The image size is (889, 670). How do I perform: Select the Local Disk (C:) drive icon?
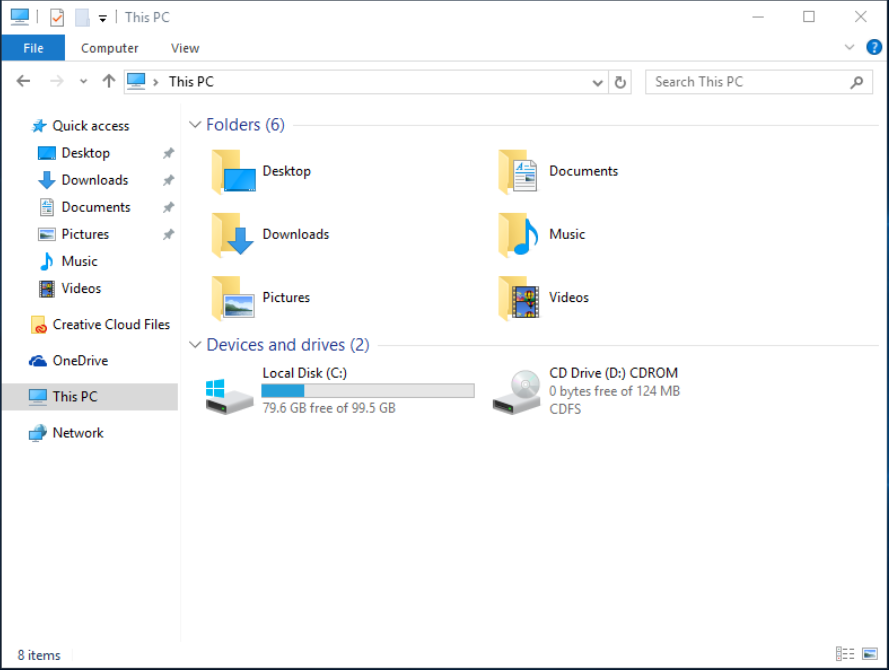click(x=229, y=395)
